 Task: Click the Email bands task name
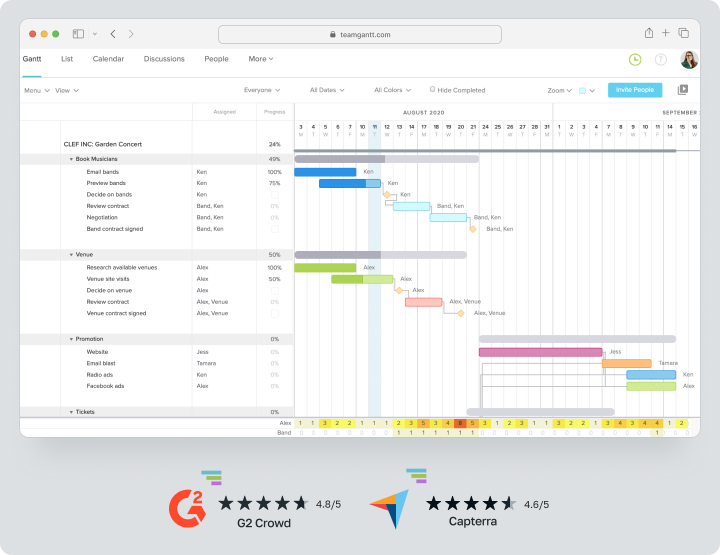(103, 172)
